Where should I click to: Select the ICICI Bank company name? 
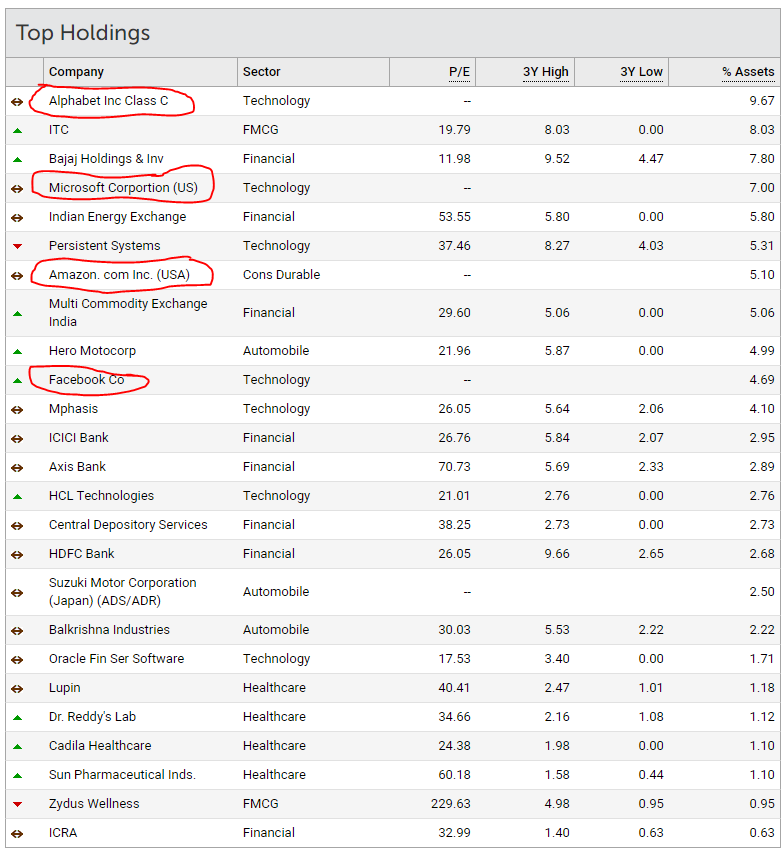pyautogui.click(x=79, y=437)
